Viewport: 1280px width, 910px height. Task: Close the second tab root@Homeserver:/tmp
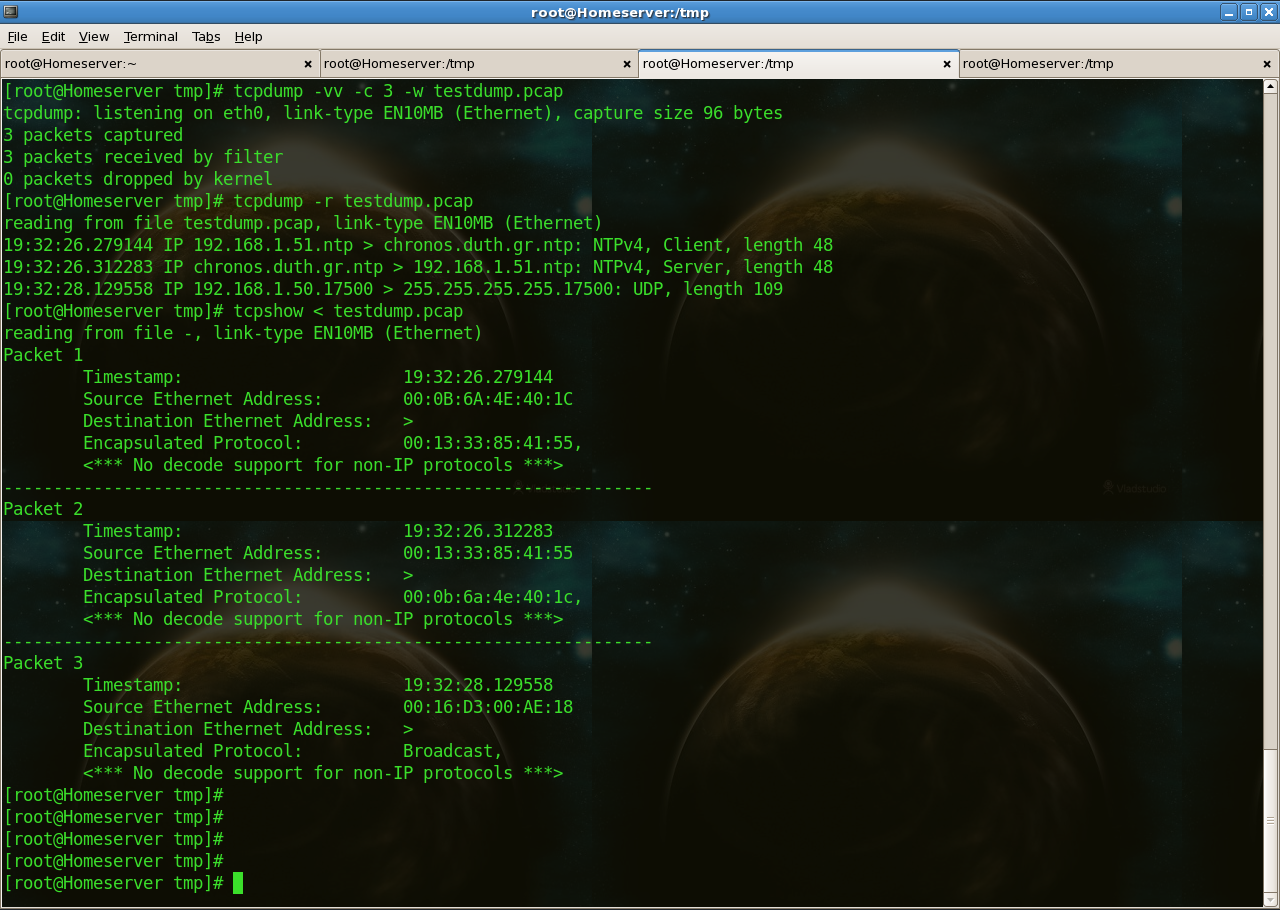click(627, 64)
